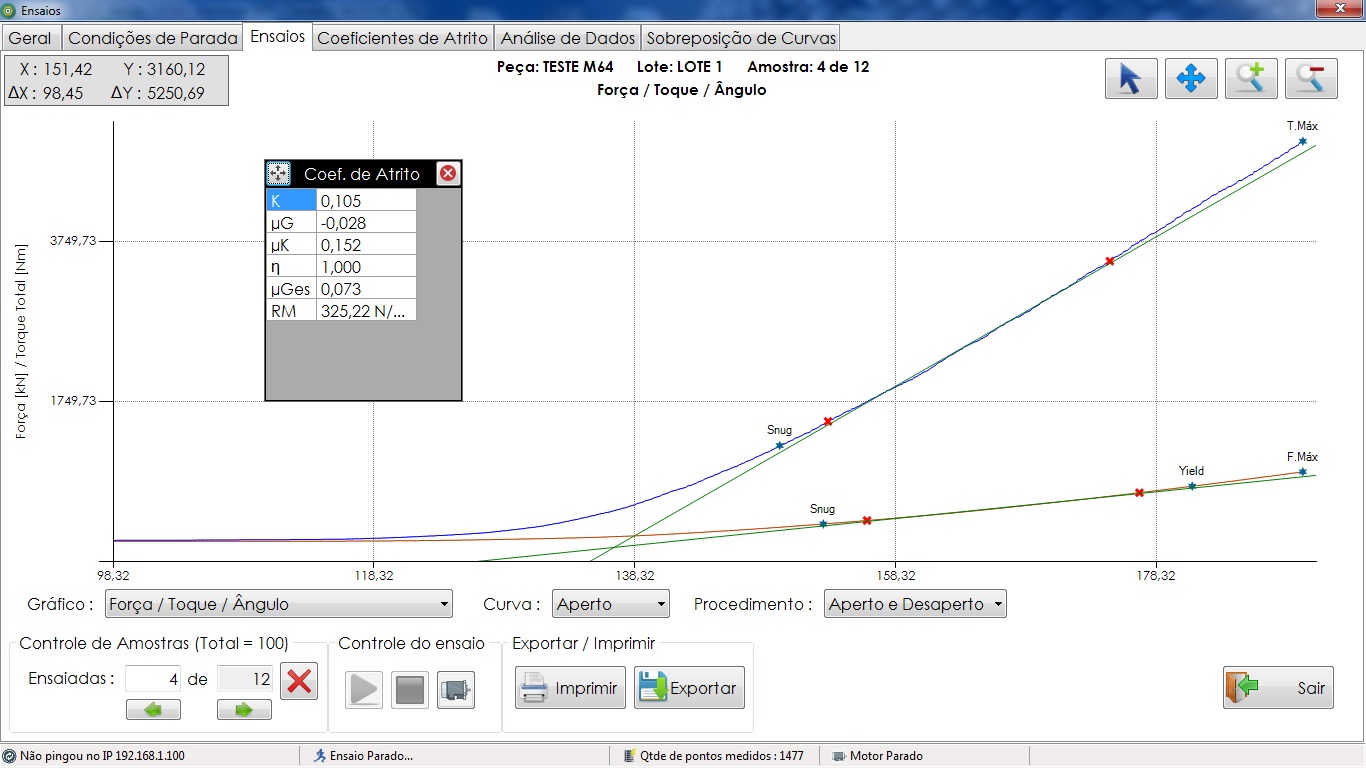Go to next sample with the right green arrow

244,710
